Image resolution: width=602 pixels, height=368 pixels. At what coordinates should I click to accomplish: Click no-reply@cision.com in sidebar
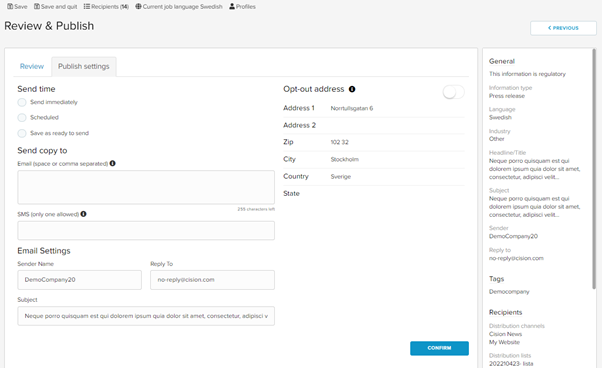tap(516, 258)
